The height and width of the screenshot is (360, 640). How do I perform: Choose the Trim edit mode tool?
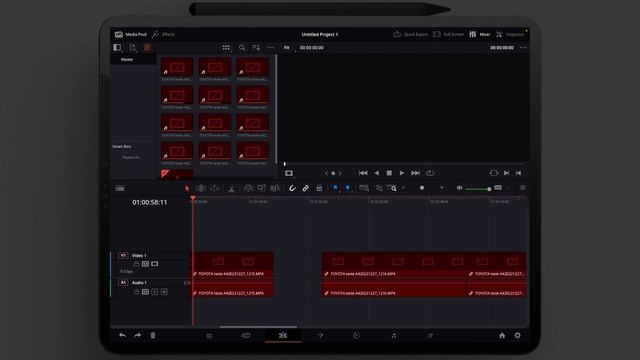point(201,188)
